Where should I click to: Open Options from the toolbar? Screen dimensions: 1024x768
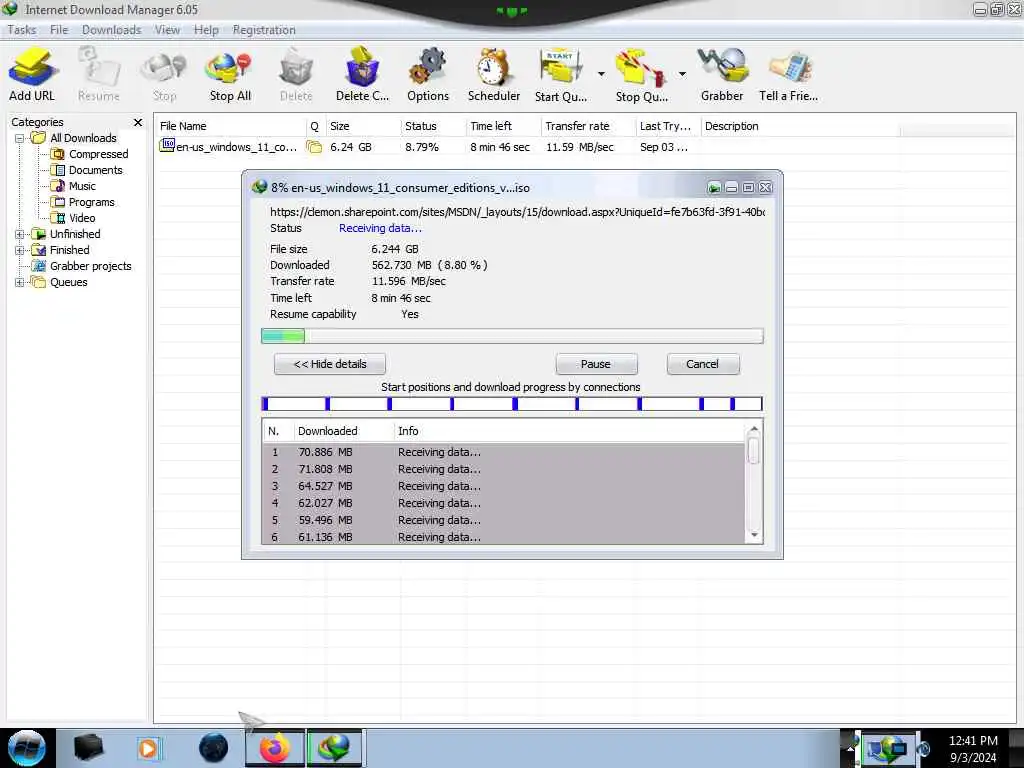click(428, 74)
